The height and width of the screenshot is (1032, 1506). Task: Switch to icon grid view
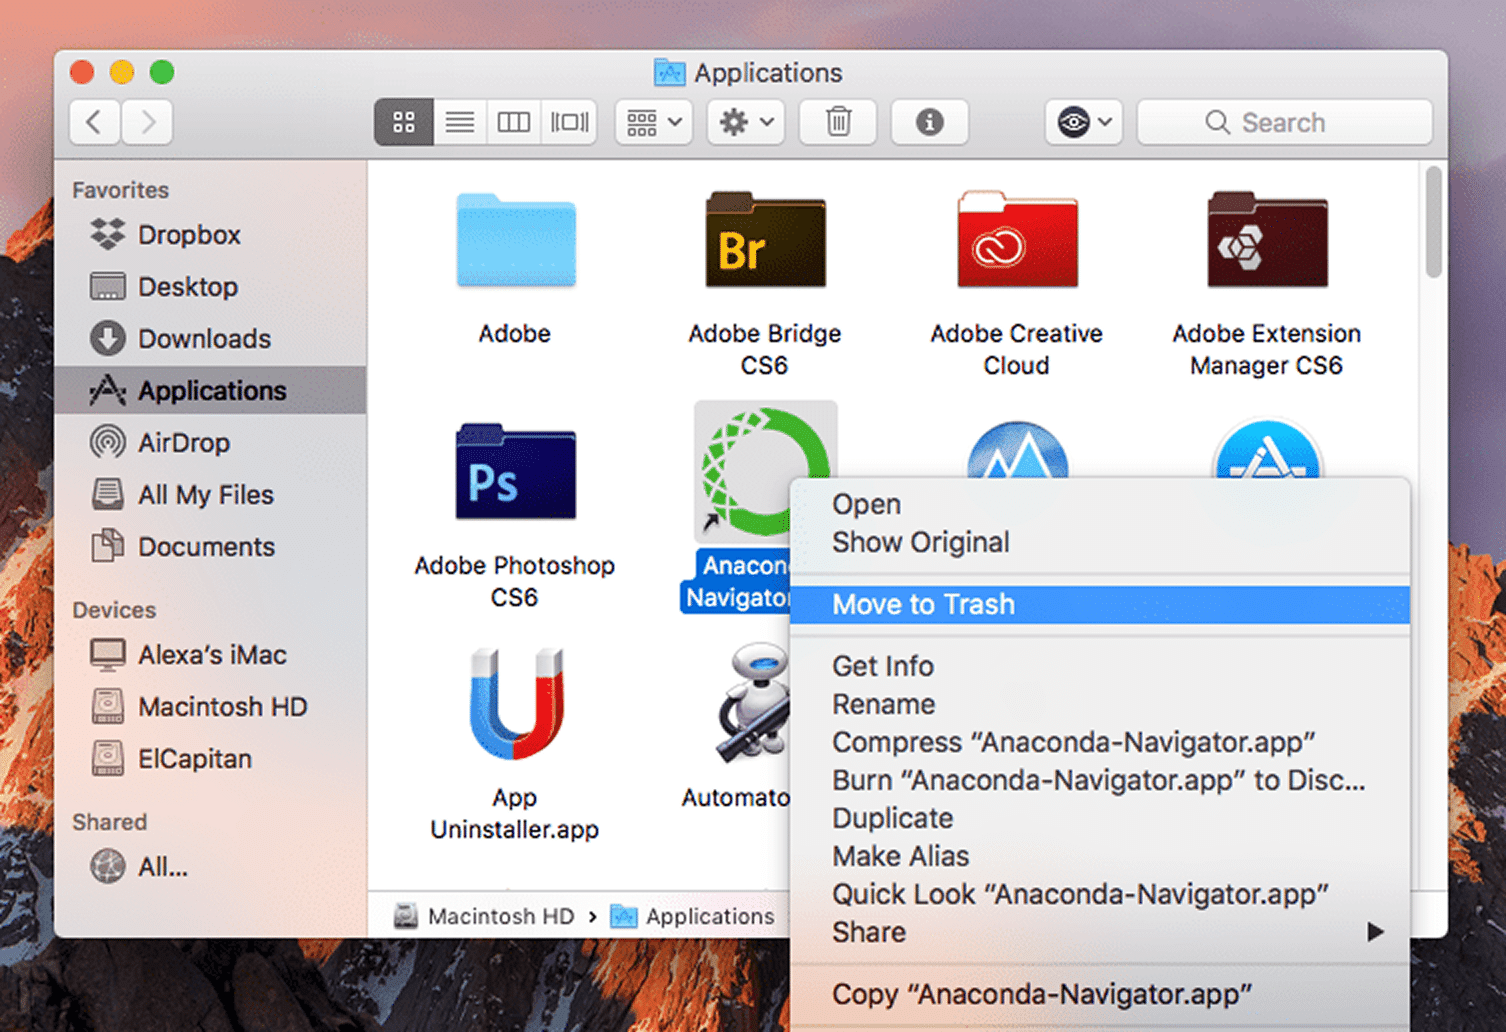pos(404,122)
